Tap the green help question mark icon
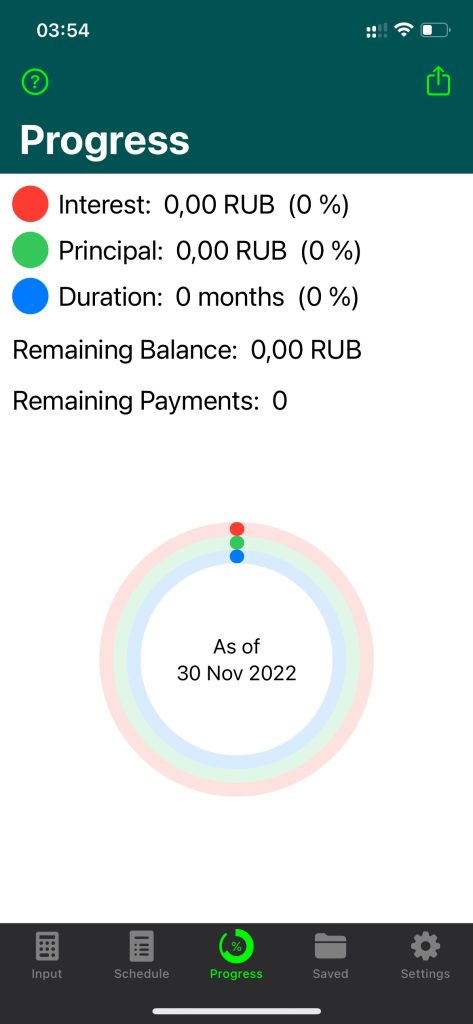 point(35,82)
